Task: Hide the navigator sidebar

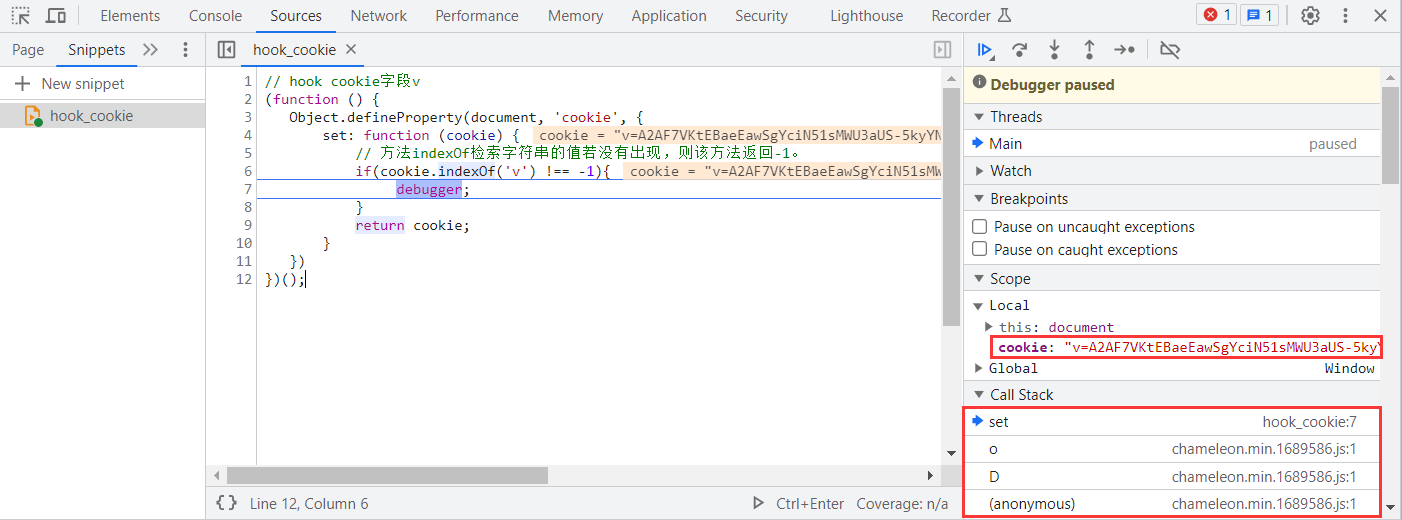Action: (x=226, y=50)
